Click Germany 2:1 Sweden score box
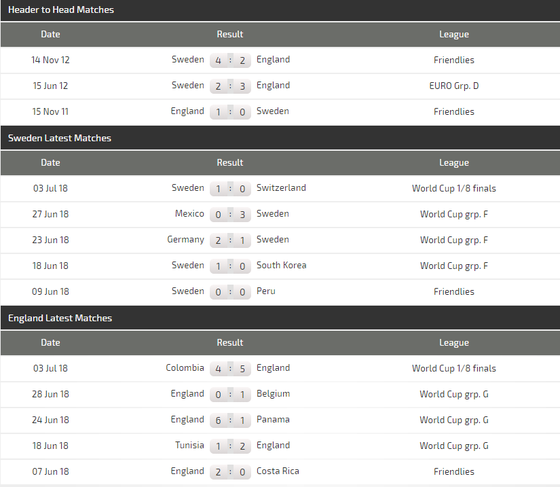560x487 pixels. 230,240
